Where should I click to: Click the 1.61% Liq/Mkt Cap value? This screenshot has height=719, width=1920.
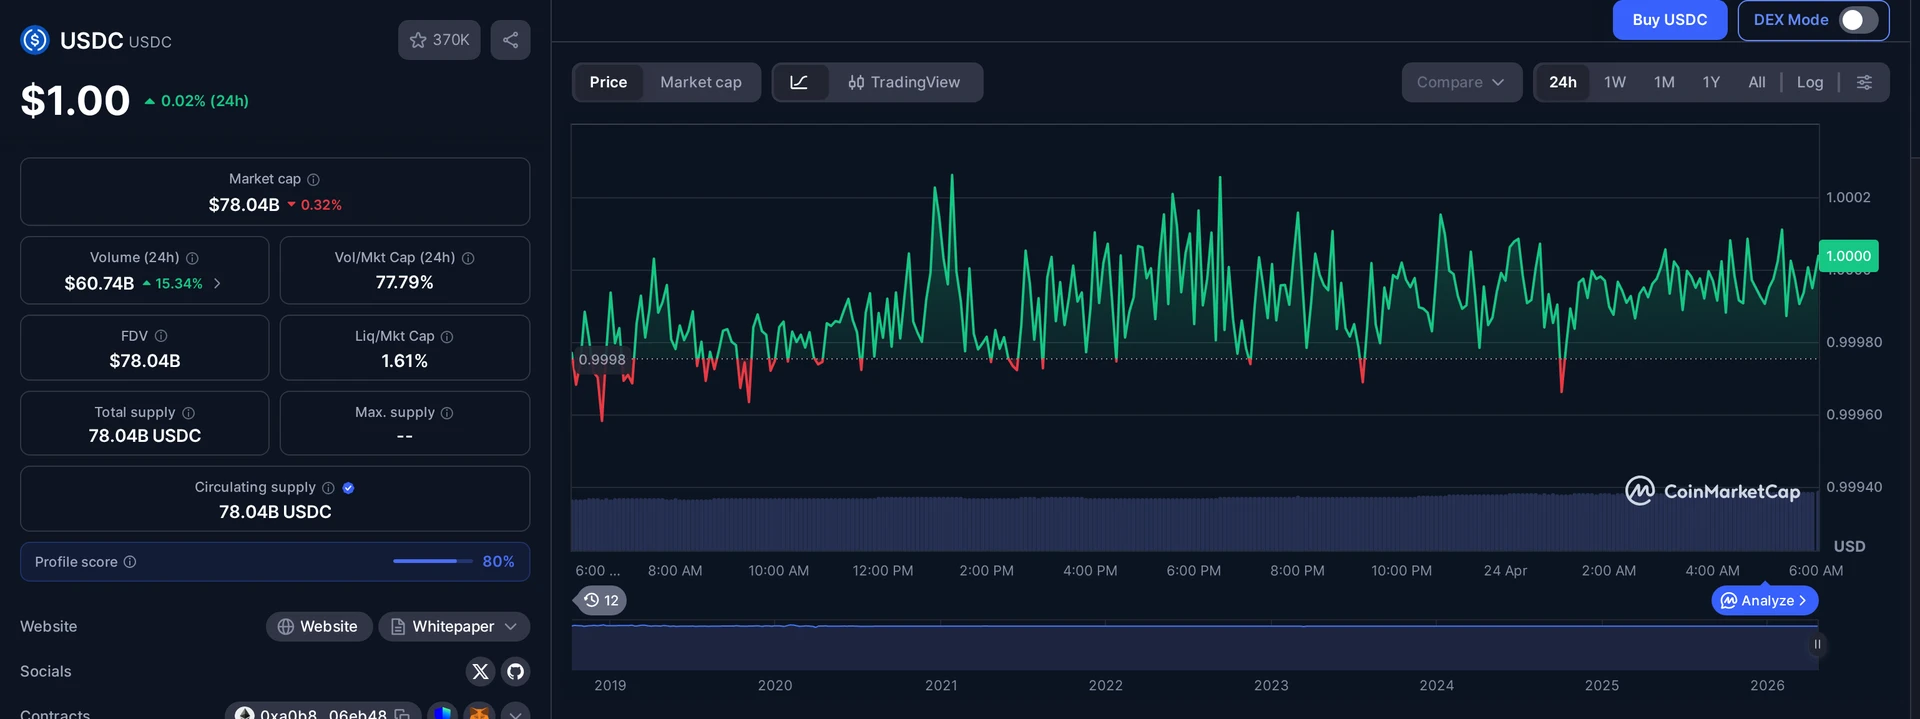(404, 361)
